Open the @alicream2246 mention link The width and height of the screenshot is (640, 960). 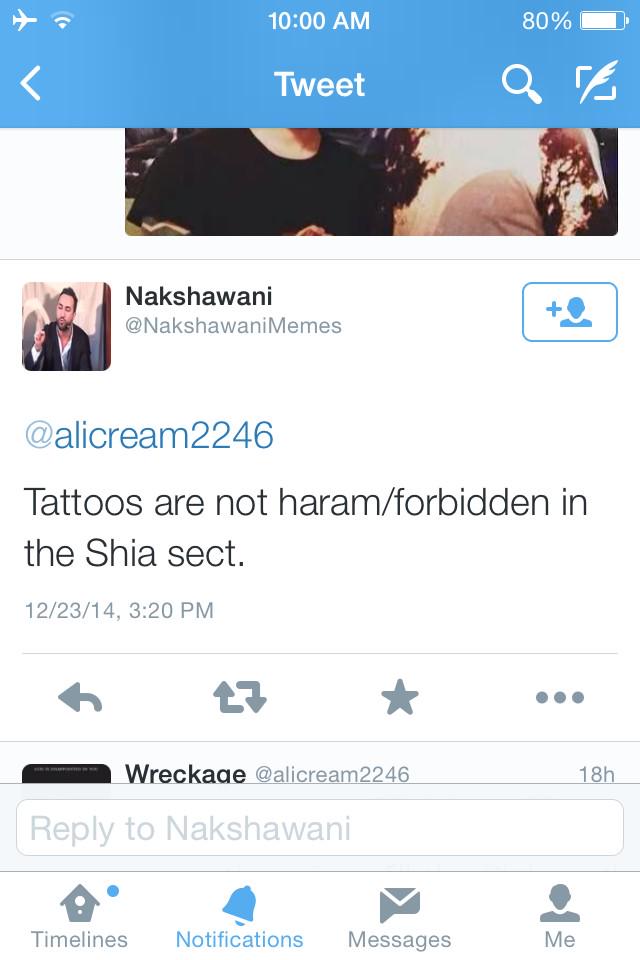(x=149, y=435)
